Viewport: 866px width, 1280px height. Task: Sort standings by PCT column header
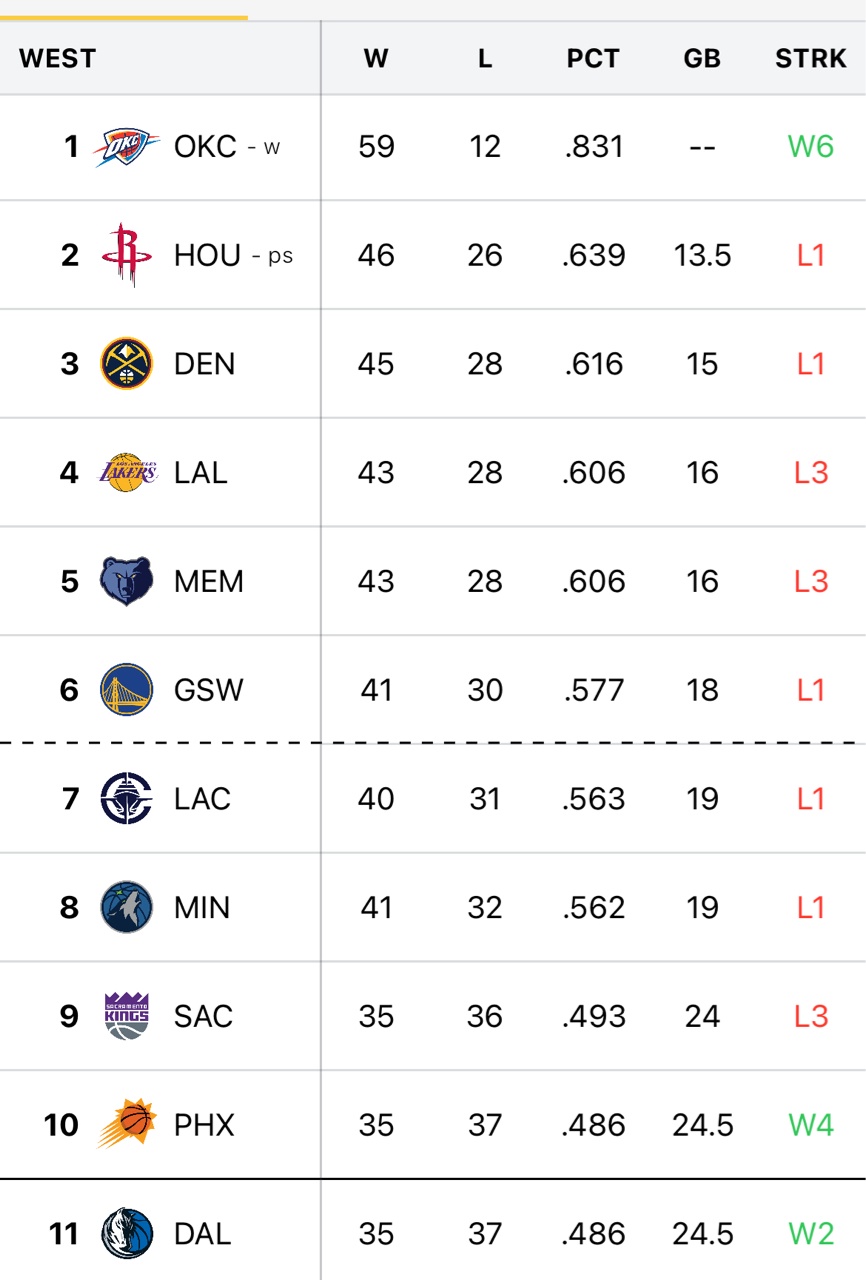click(594, 59)
